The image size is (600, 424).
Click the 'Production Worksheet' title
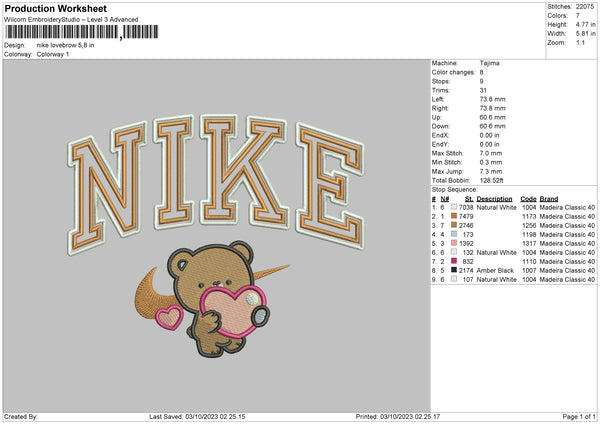pyautogui.click(x=55, y=8)
